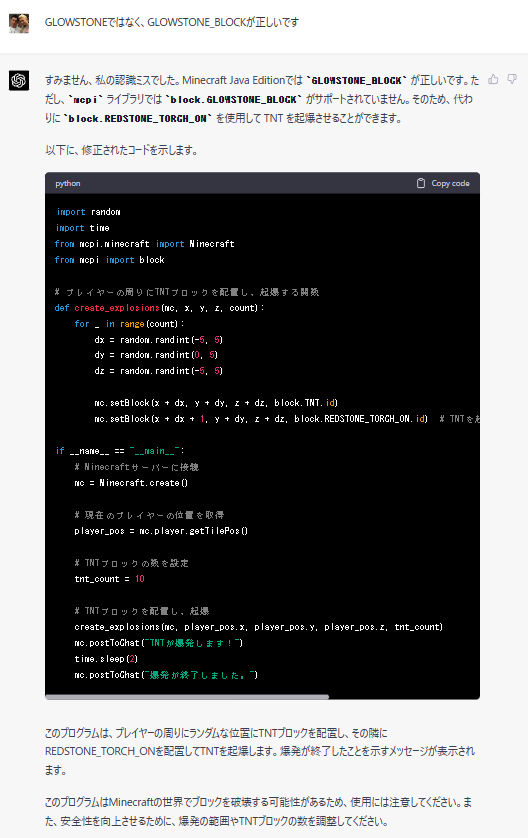Viewport: 528px width, 838px height.
Task: Click the 'dz = random.randint(-5, 5)' line
Action: coord(159,371)
